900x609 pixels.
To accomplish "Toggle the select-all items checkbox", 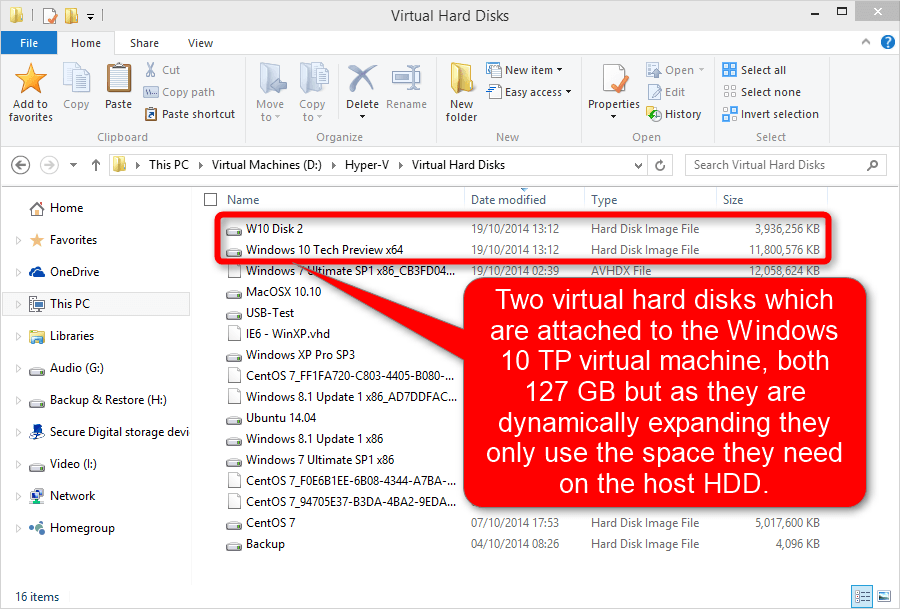I will click(x=211, y=199).
